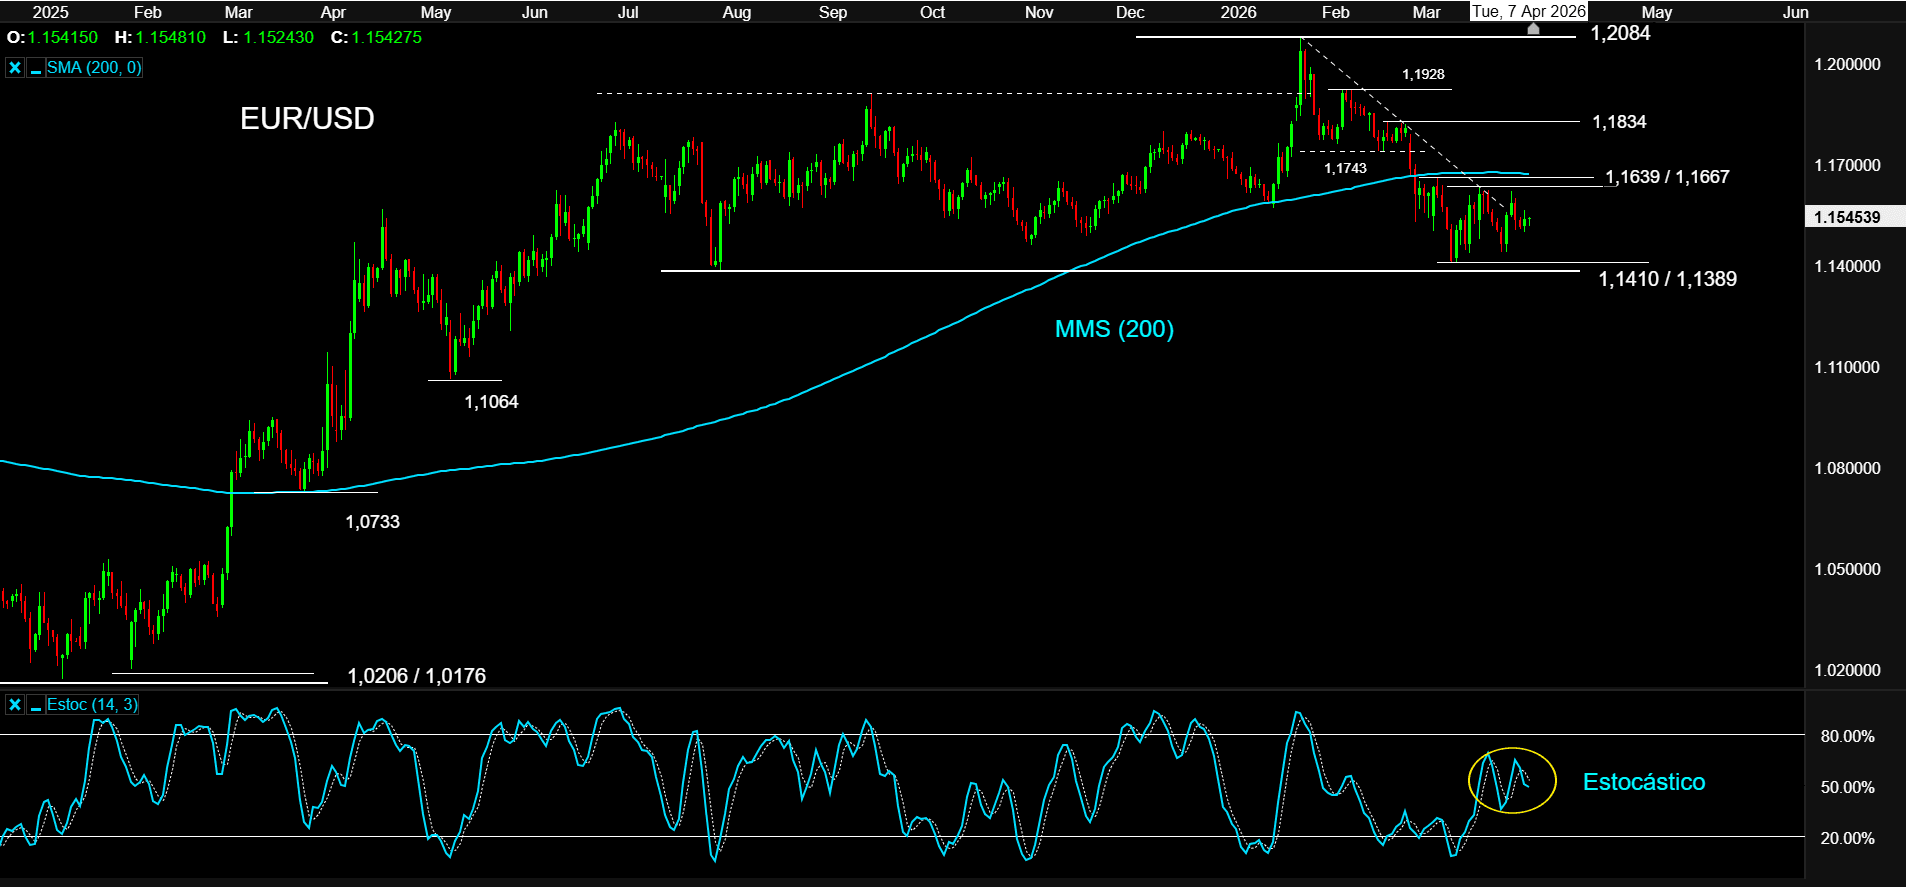Click the 1.140000 price axis label
1906x887 pixels.
1847,266
